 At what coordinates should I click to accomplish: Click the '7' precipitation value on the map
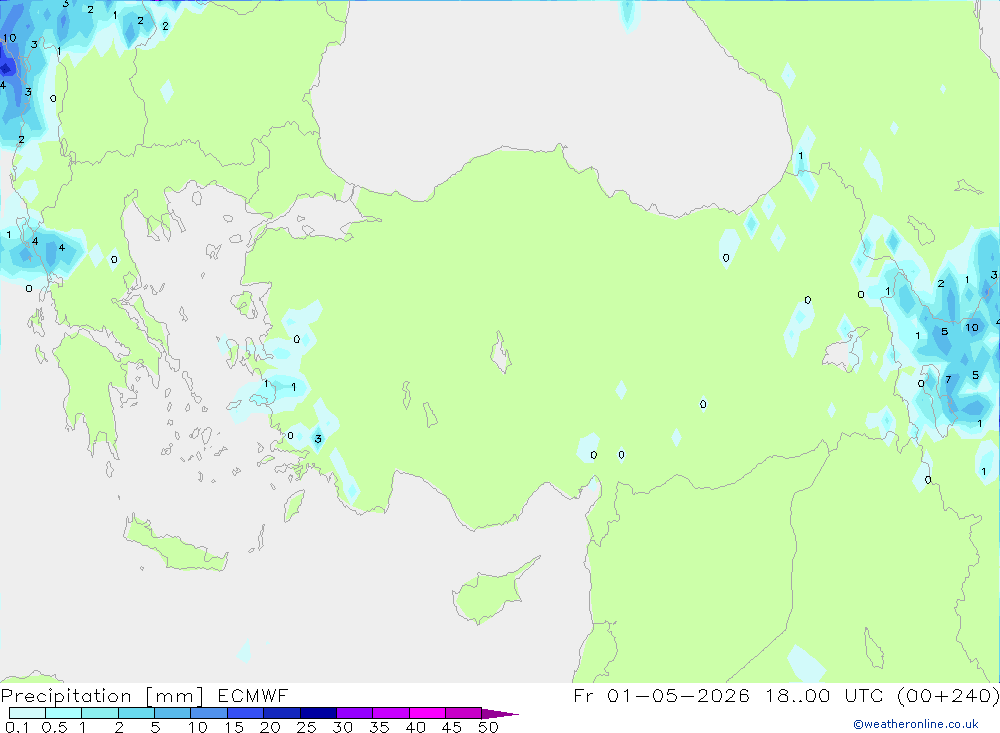948,380
